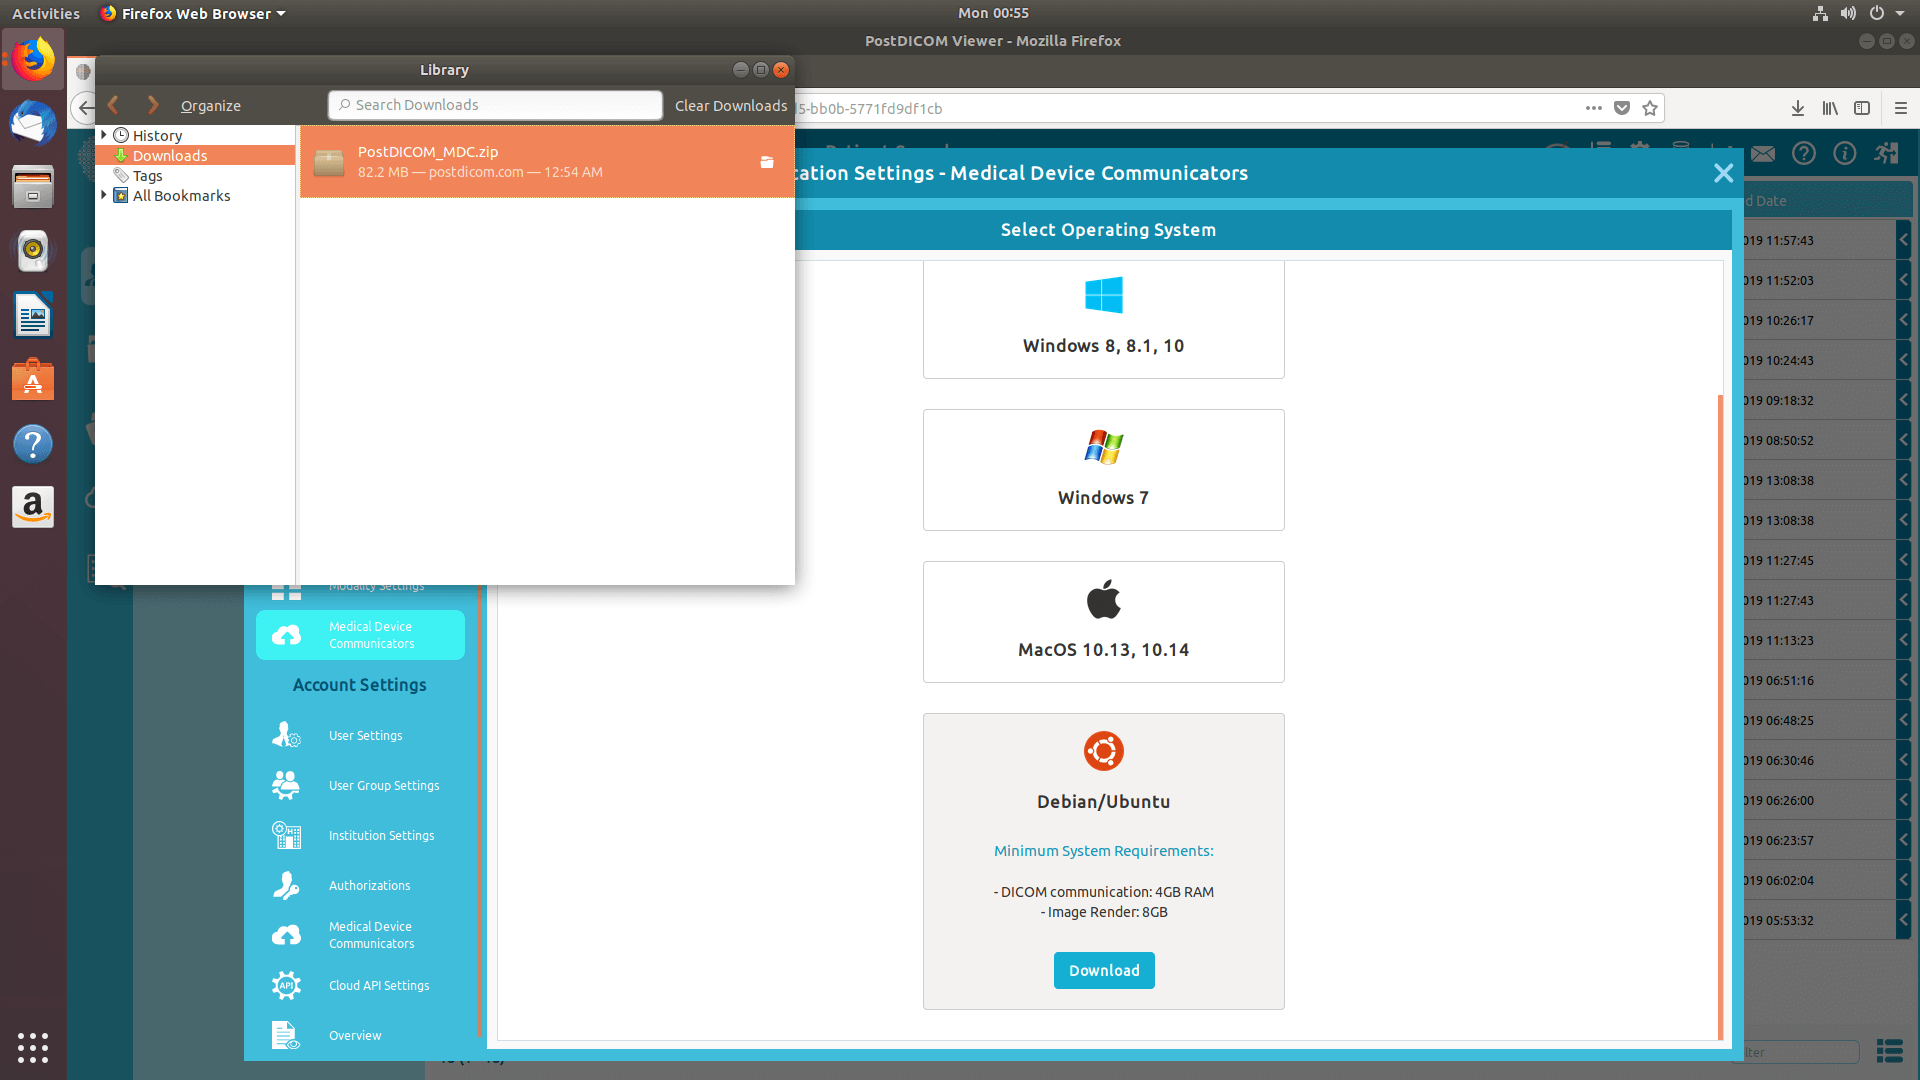The height and width of the screenshot is (1080, 1920).
Task: Click Download for Debian/Ubuntu
Action: click(1103, 970)
